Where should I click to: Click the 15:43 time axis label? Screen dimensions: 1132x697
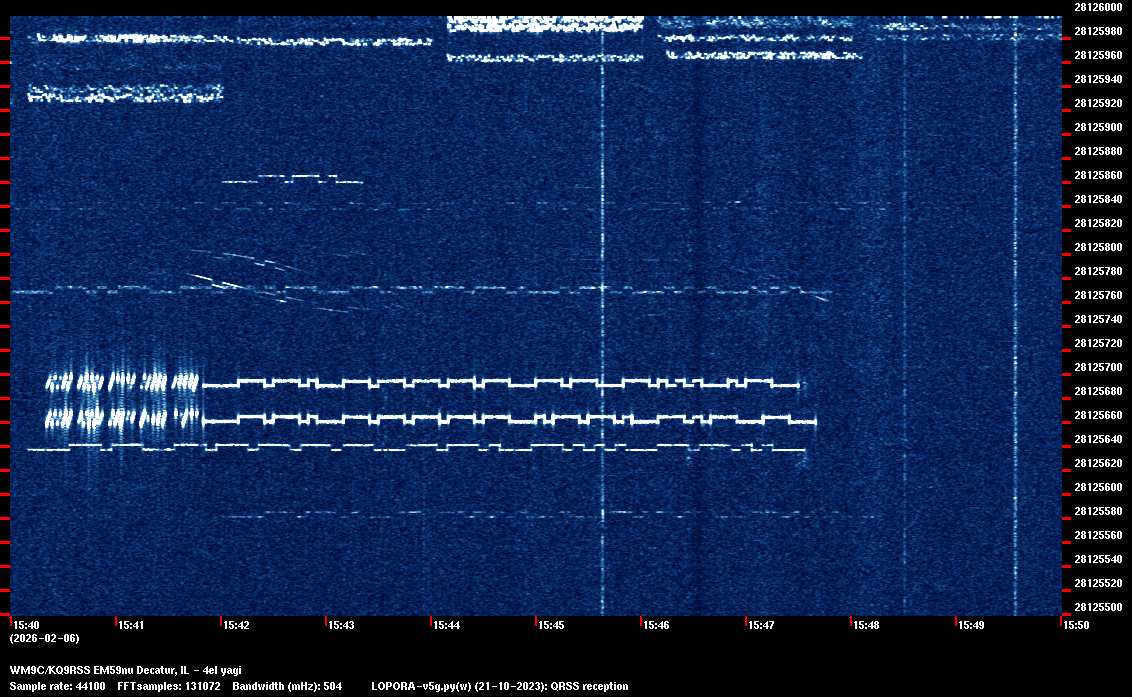point(341,625)
